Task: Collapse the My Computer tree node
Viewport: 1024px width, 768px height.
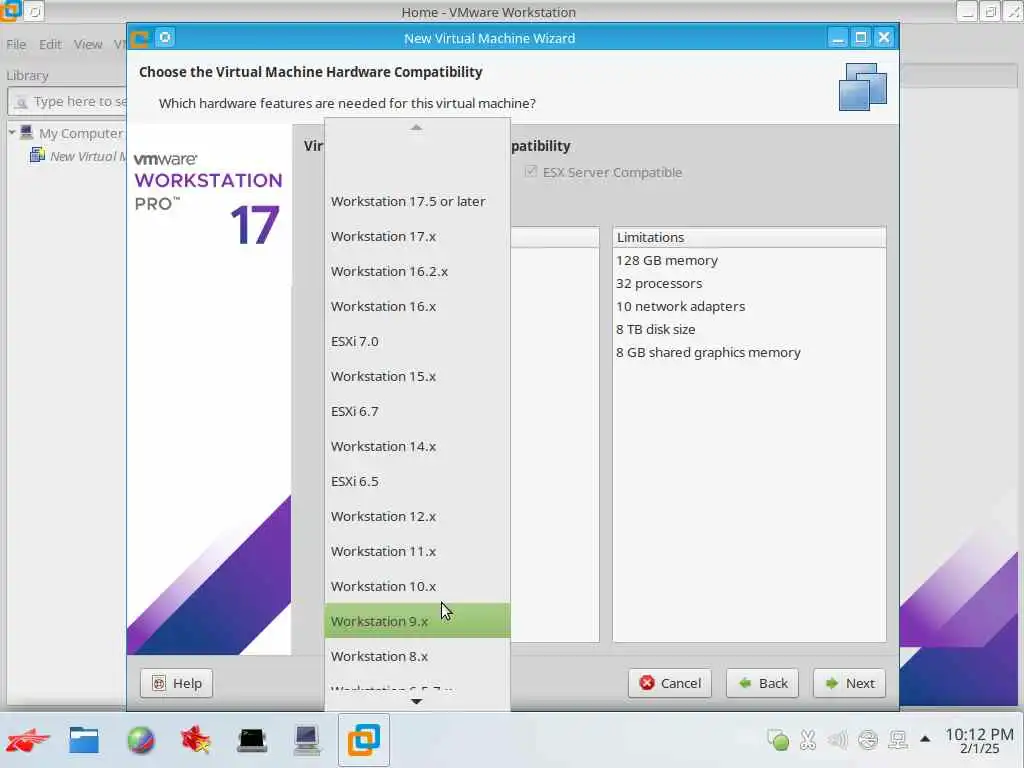Action: coord(12,133)
